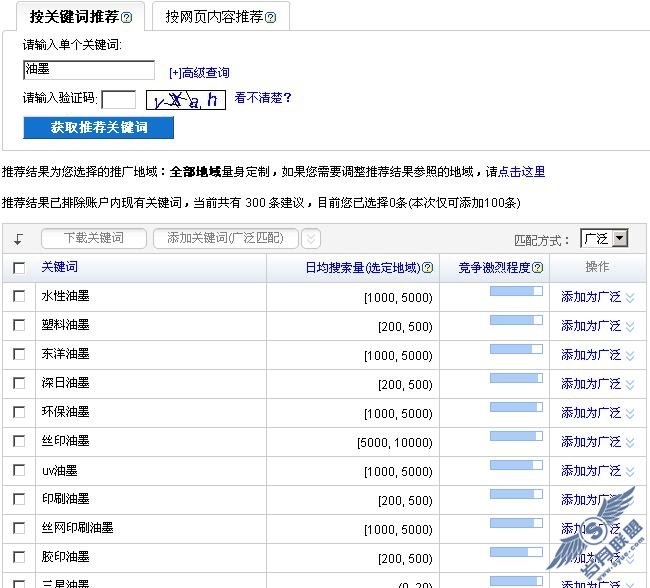Screen dimensions: 650x588
Task: Click the 请输入验证码 captcha input field
Action: click(x=119, y=99)
